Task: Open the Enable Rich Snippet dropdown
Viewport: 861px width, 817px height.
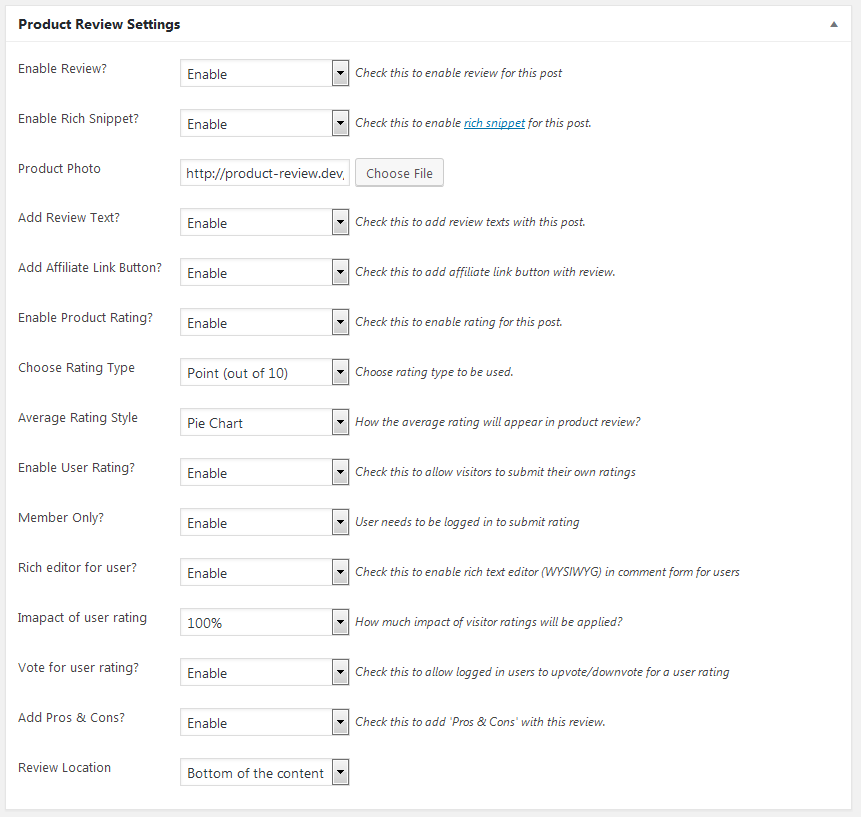Action: pos(264,124)
